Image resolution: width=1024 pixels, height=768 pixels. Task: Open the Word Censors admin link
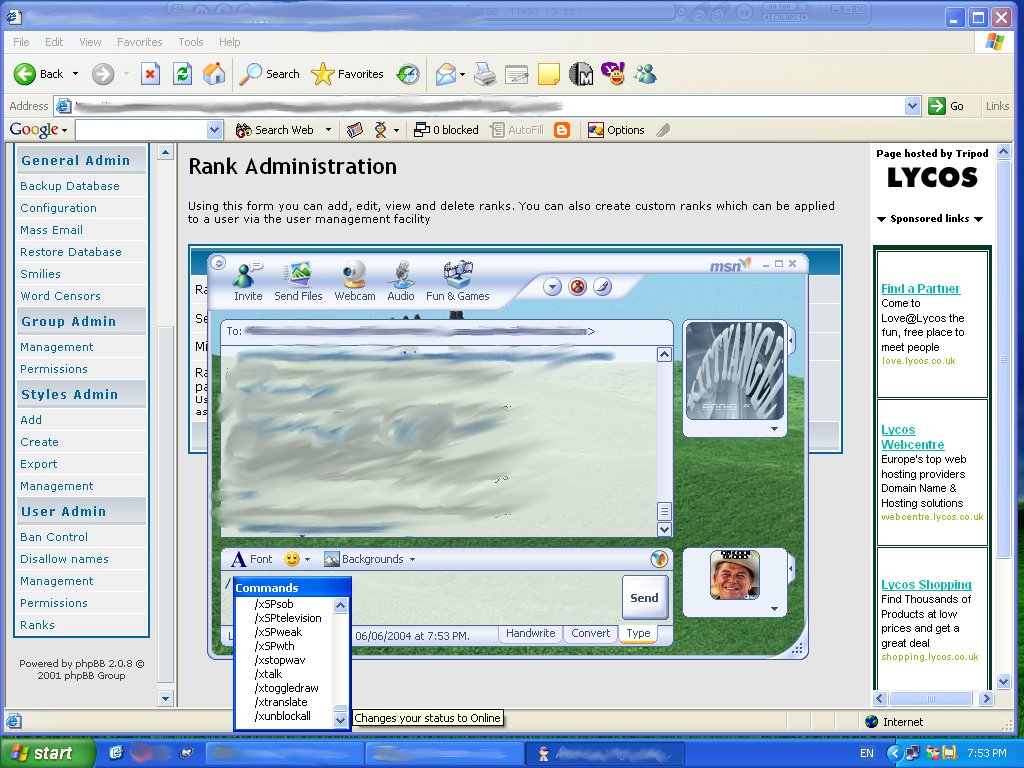[60, 296]
